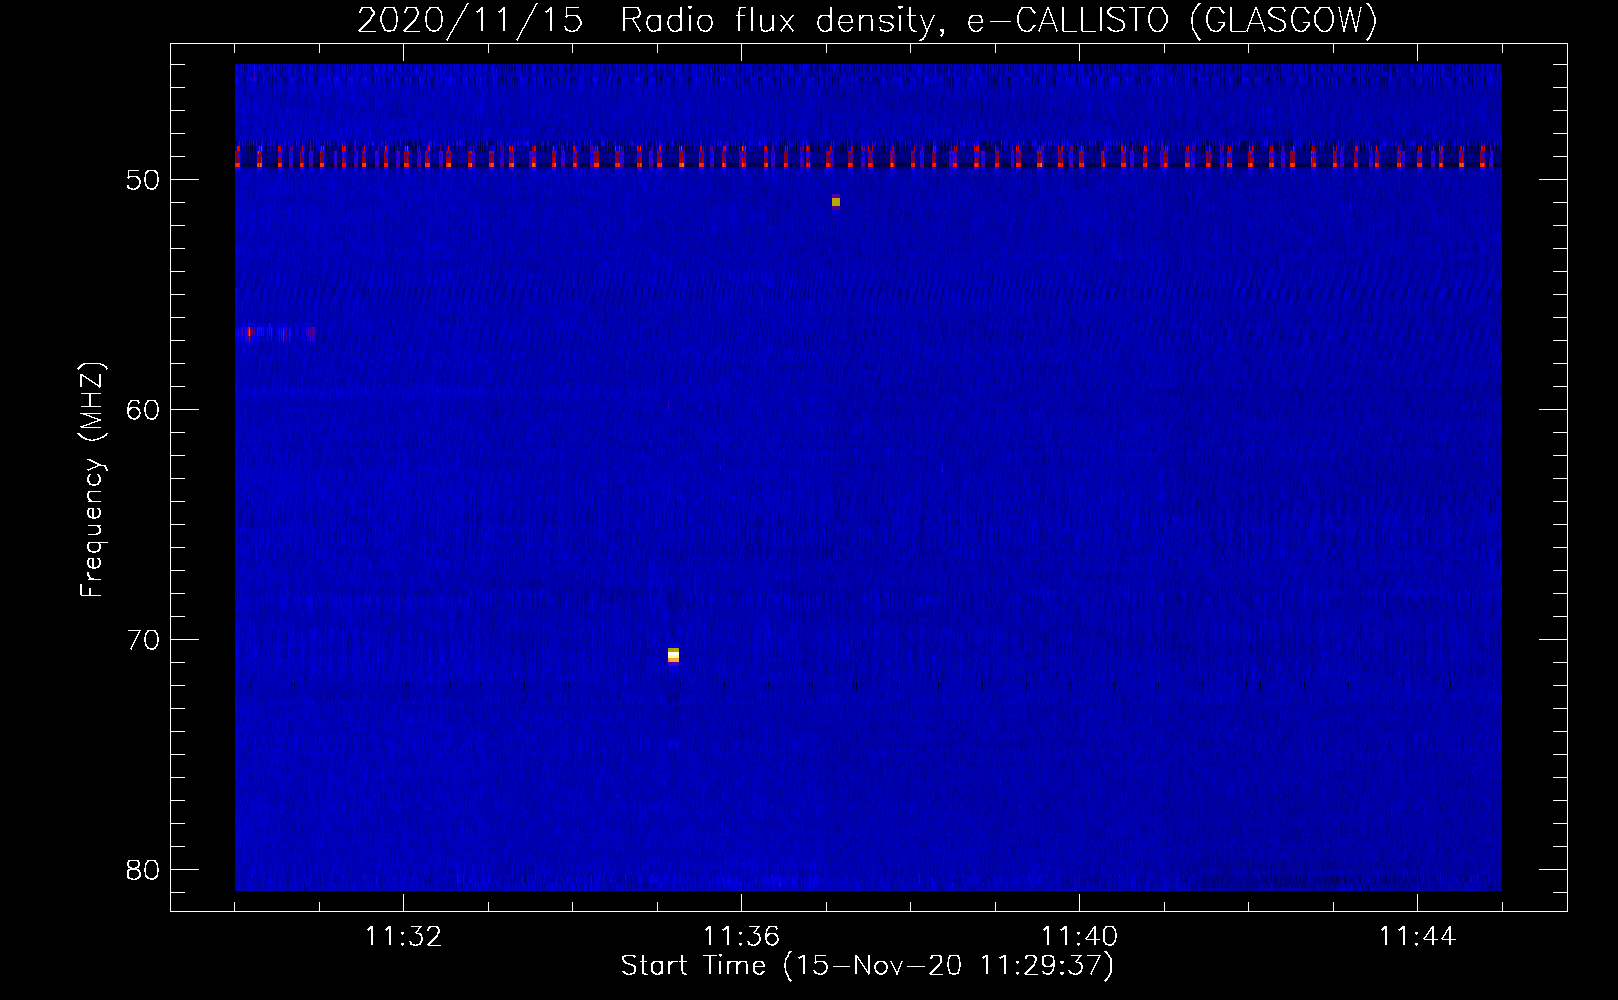Select the 11:32 time tick label

click(403, 937)
